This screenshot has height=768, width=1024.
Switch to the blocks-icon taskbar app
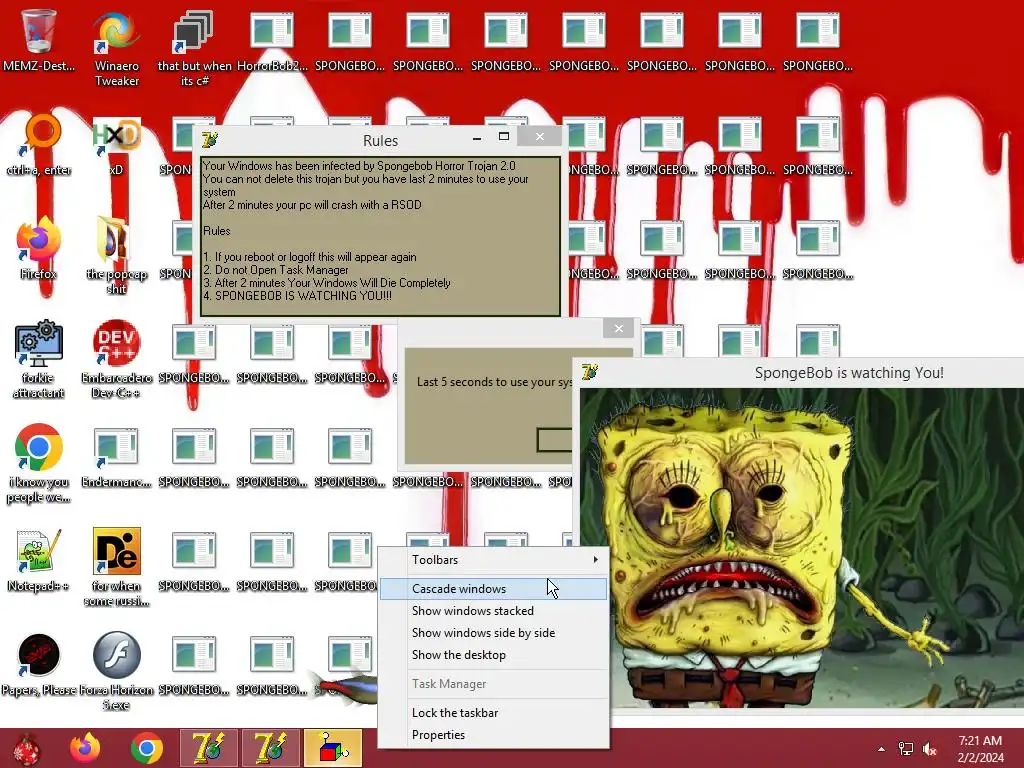[x=332, y=748]
